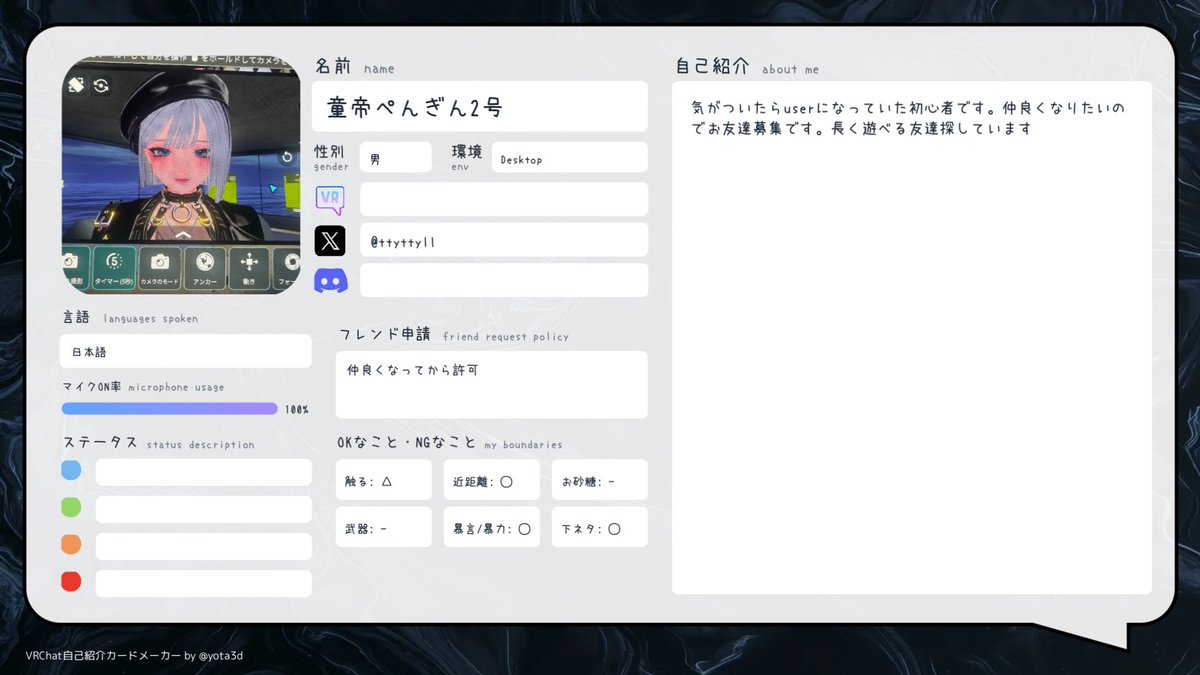The image size is (1200, 675).
Task: Select the 動き movement camera icon
Action: click(x=249, y=262)
